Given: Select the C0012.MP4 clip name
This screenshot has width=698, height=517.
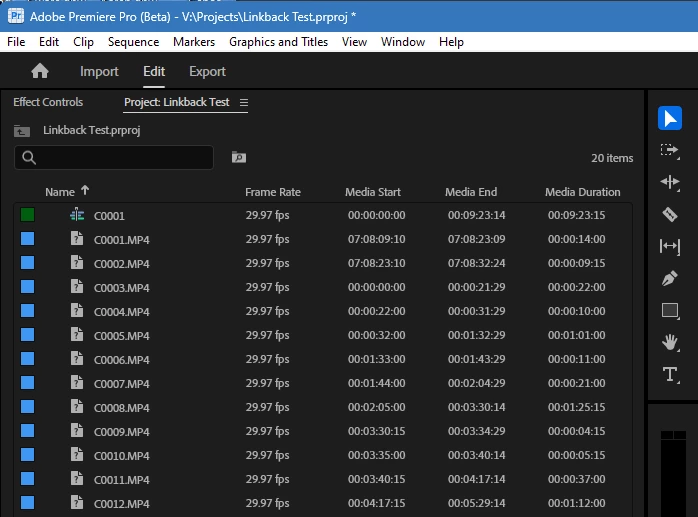Looking at the screenshot, I should (122, 504).
